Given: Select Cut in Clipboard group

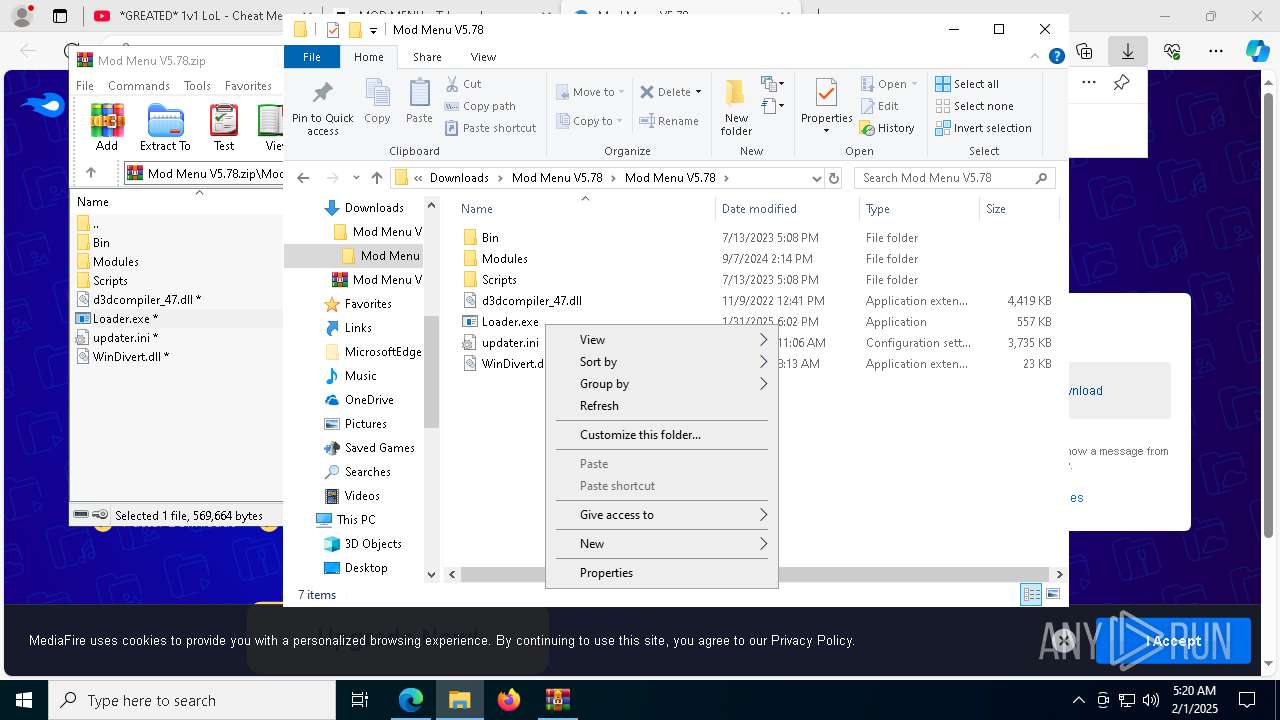Looking at the screenshot, I should click(463, 84).
